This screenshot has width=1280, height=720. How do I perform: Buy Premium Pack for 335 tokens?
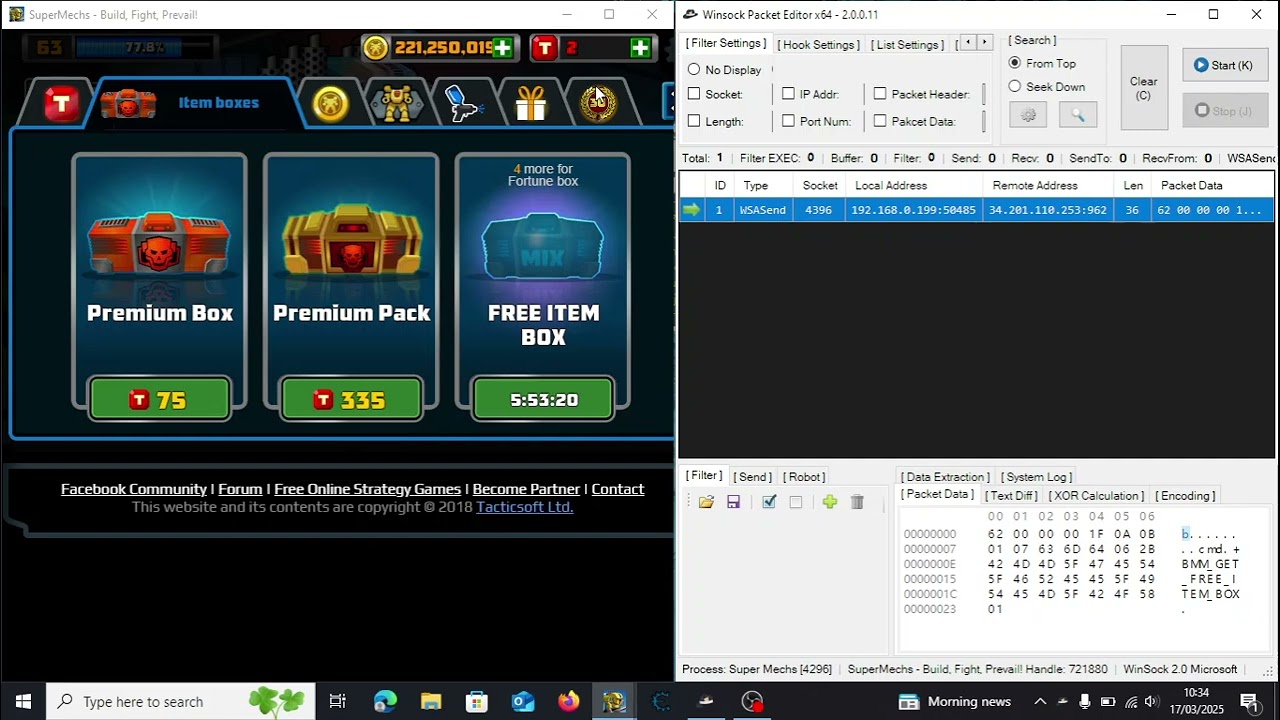[x=352, y=400]
